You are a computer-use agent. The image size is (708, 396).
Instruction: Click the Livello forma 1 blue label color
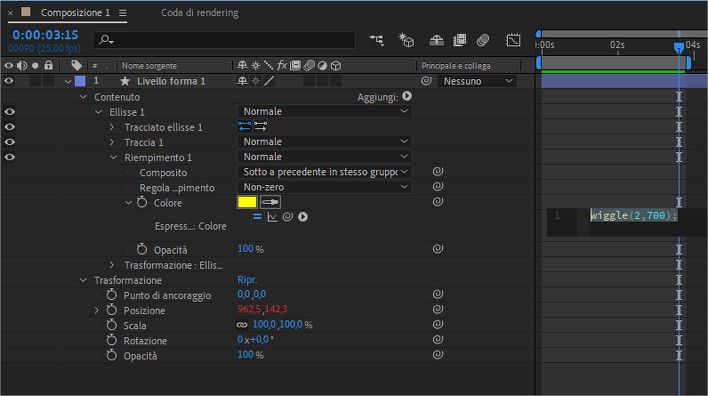(80, 81)
